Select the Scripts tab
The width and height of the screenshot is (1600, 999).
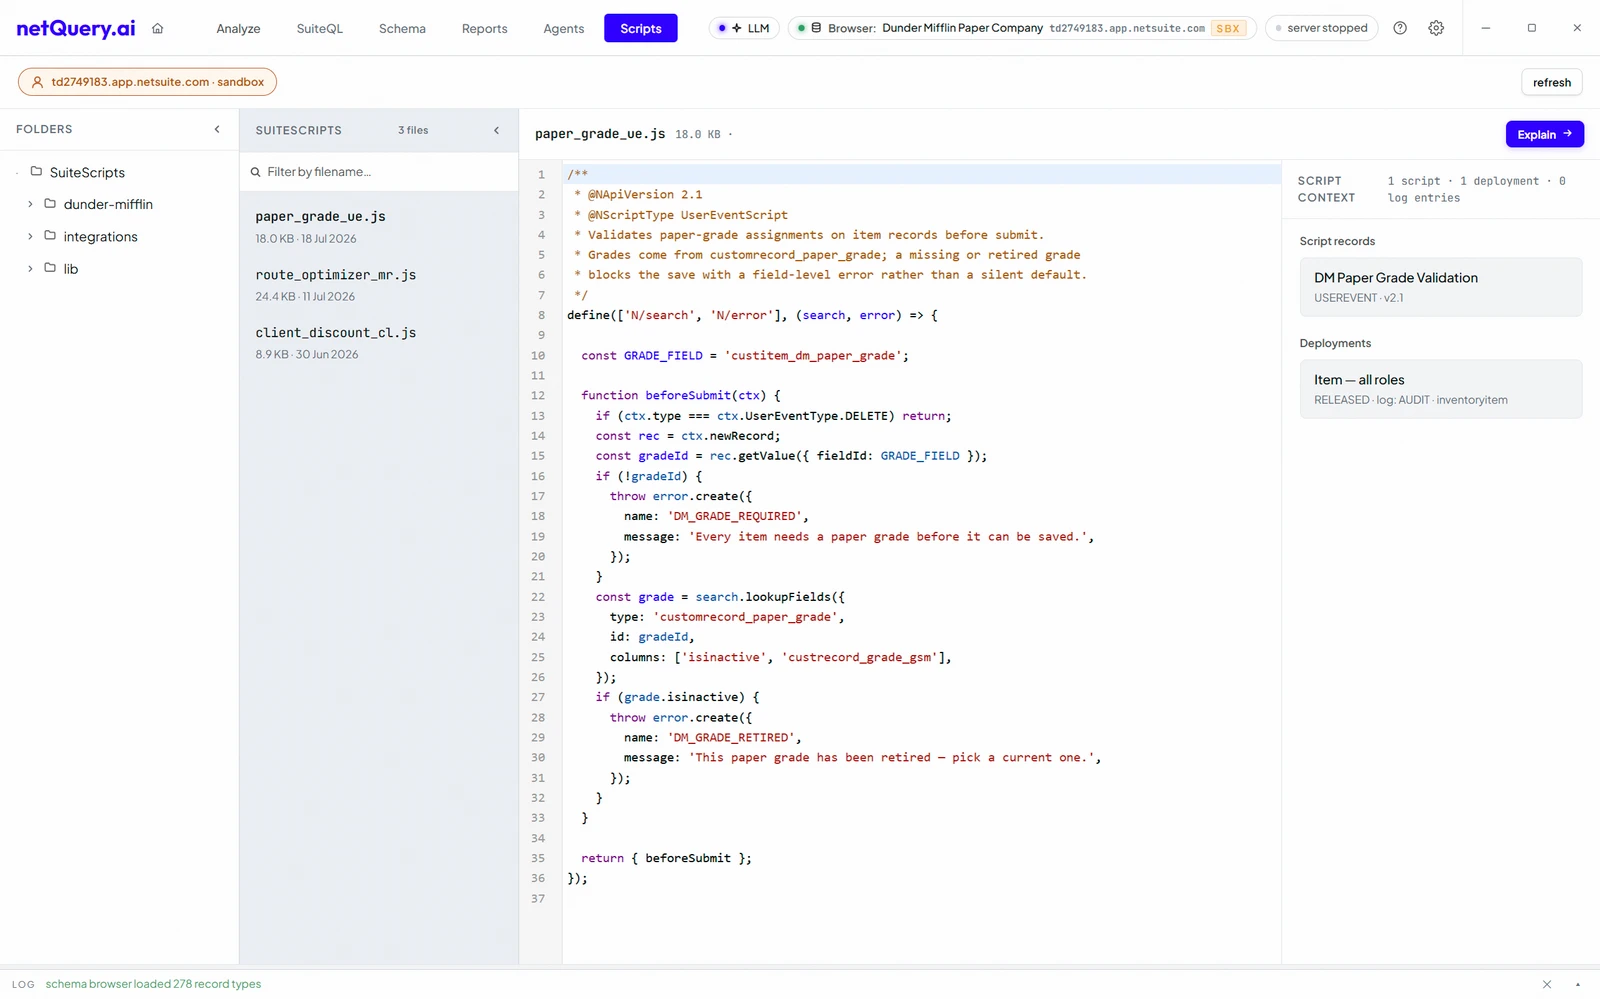point(641,28)
